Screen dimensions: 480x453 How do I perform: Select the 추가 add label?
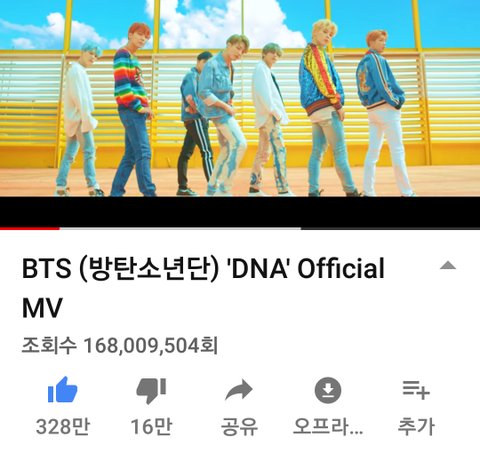point(416,427)
